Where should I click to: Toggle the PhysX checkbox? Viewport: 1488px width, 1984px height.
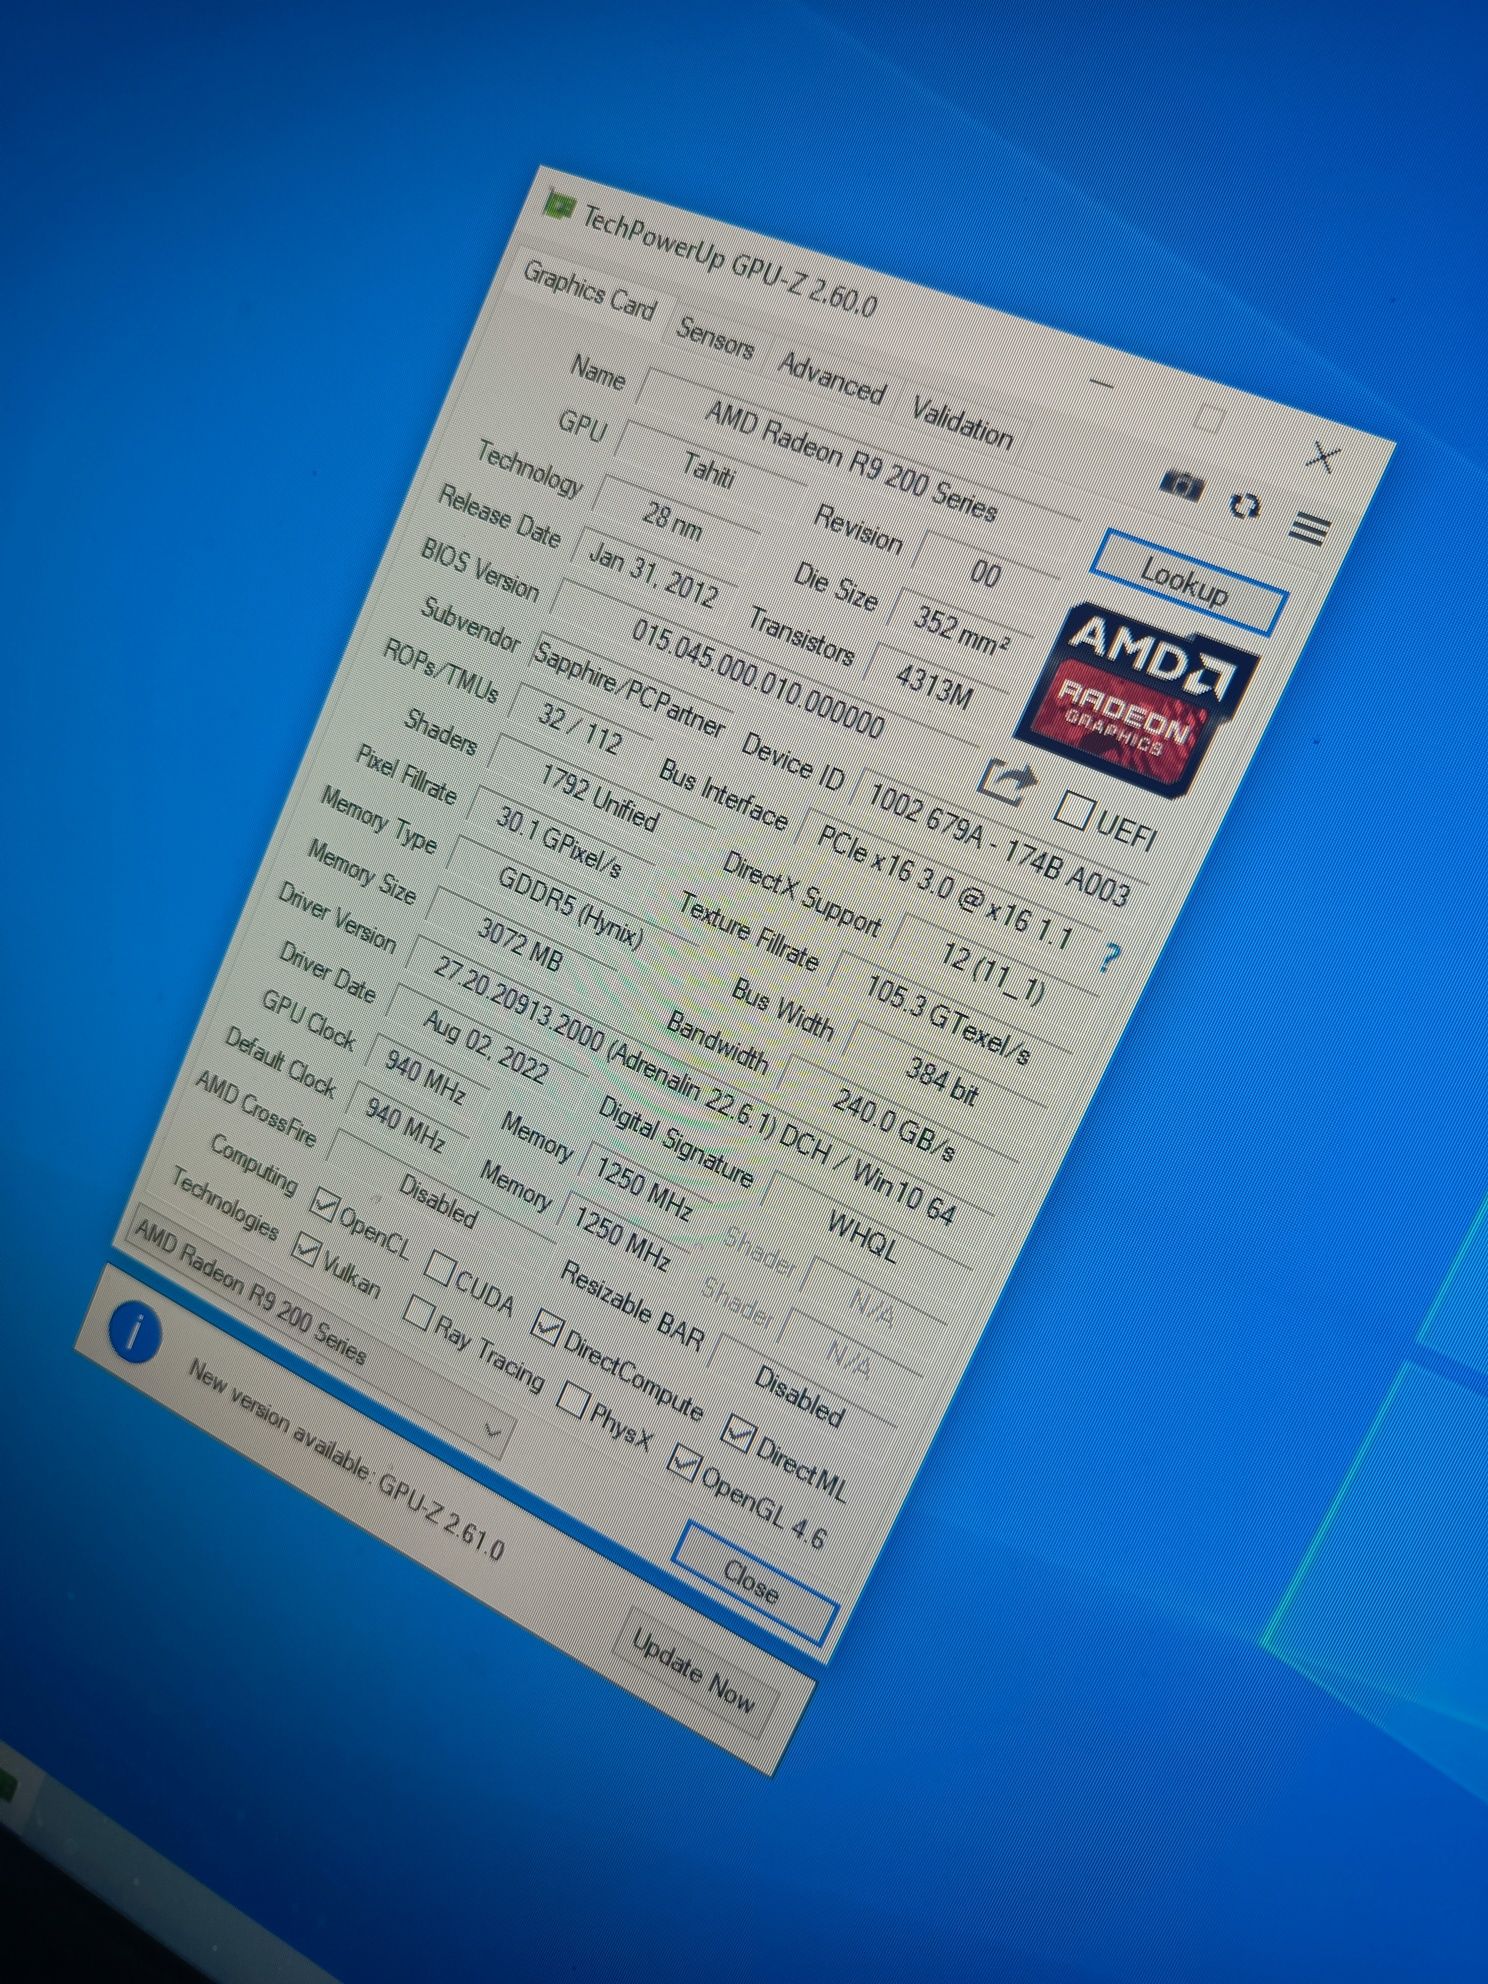click(571, 1400)
